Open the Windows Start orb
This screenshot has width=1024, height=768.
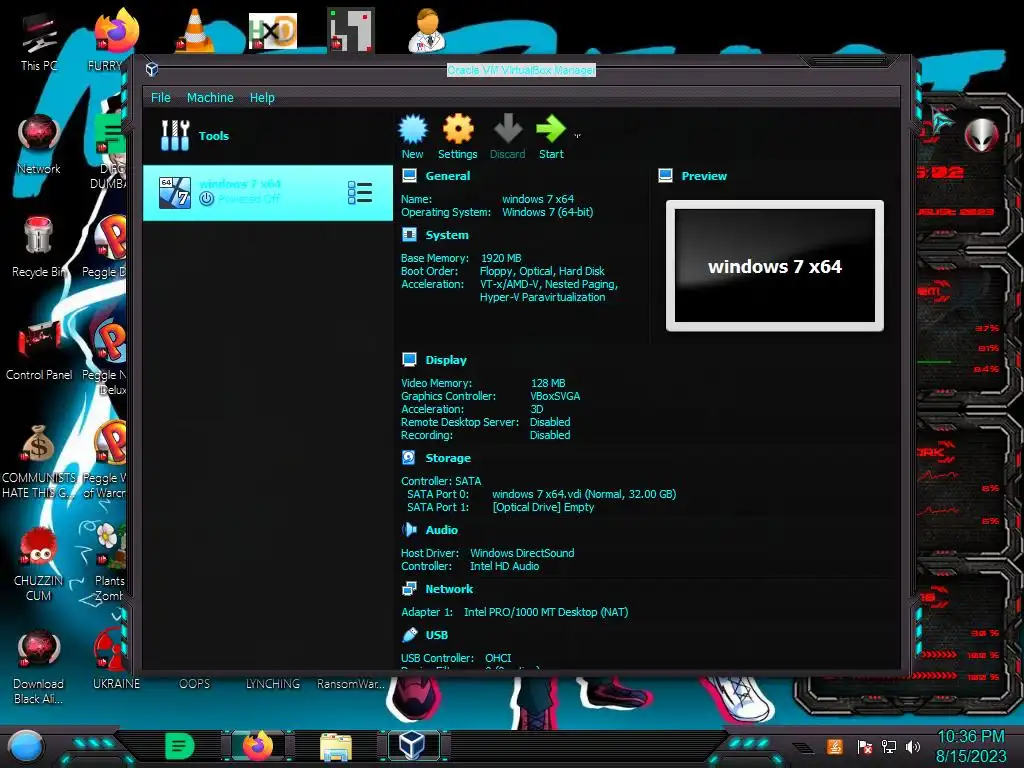[26, 746]
